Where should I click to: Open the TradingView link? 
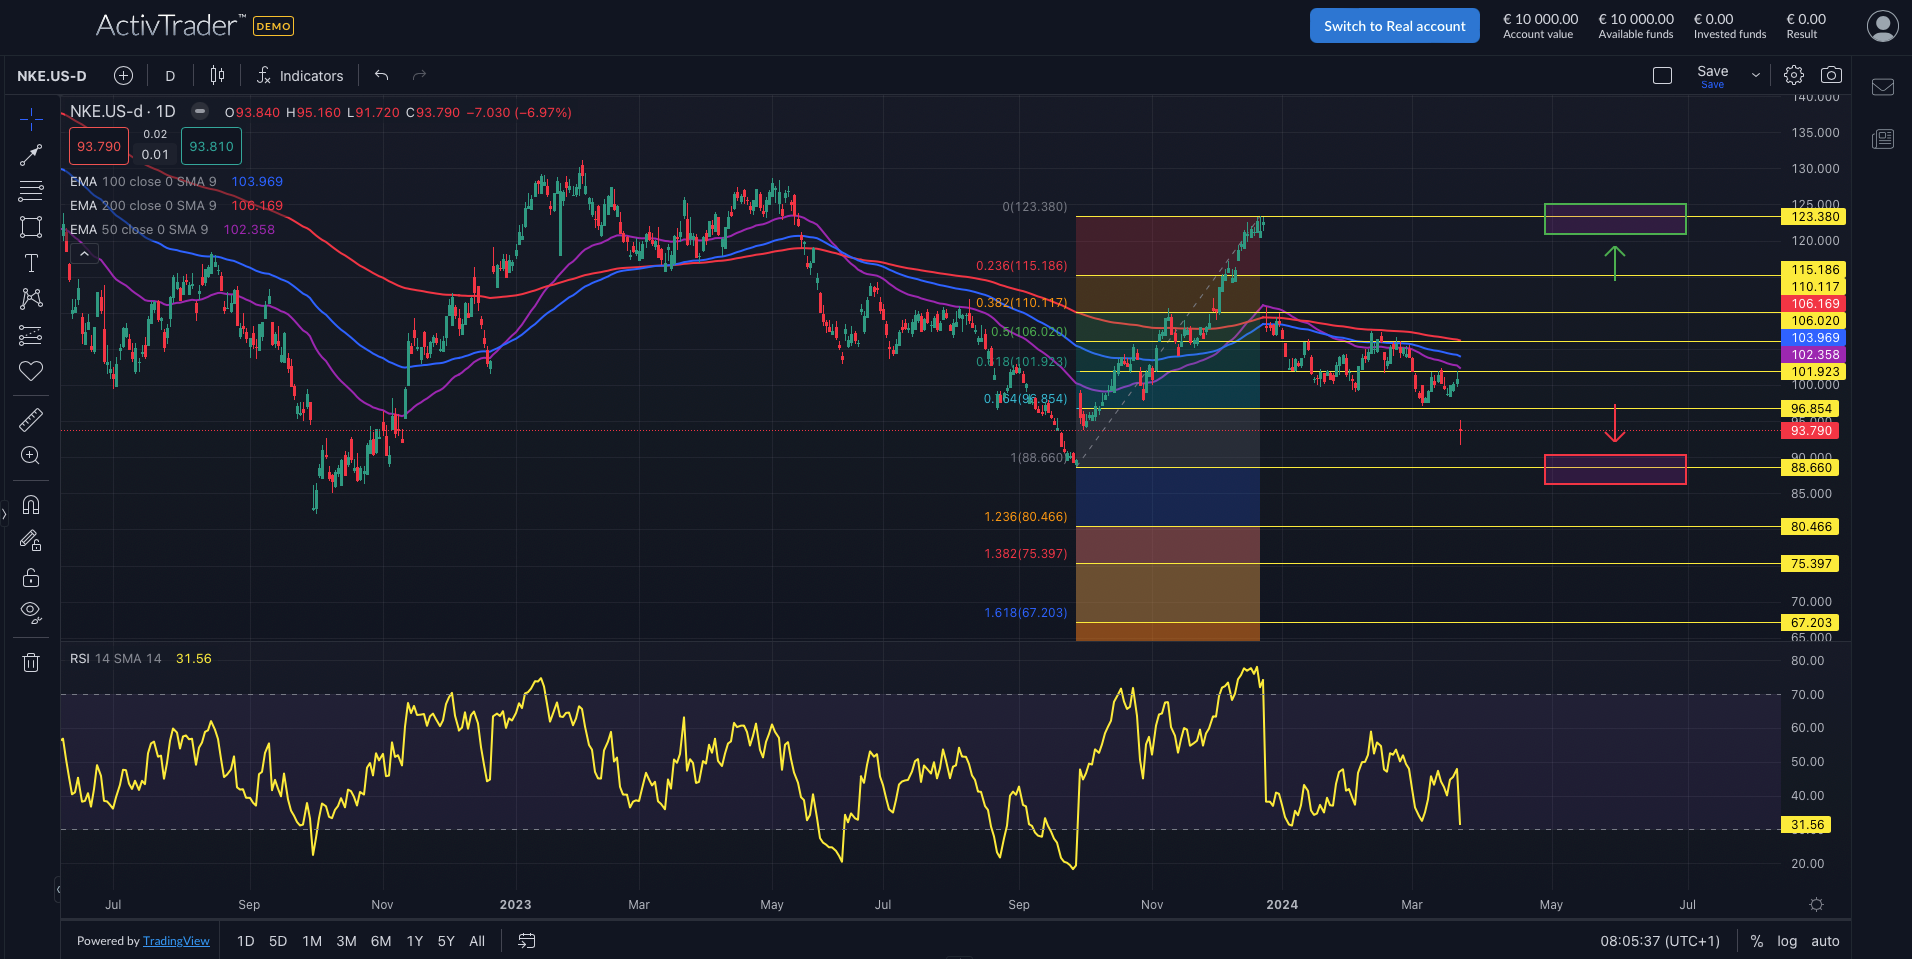[x=176, y=941]
